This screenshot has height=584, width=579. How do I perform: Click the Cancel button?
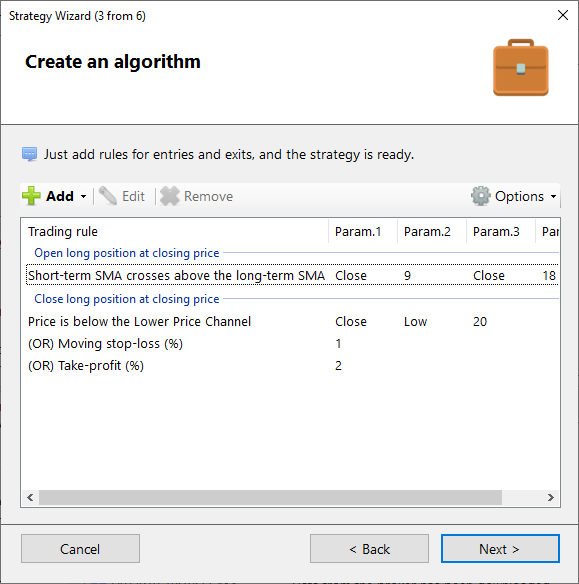click(80, 549)
